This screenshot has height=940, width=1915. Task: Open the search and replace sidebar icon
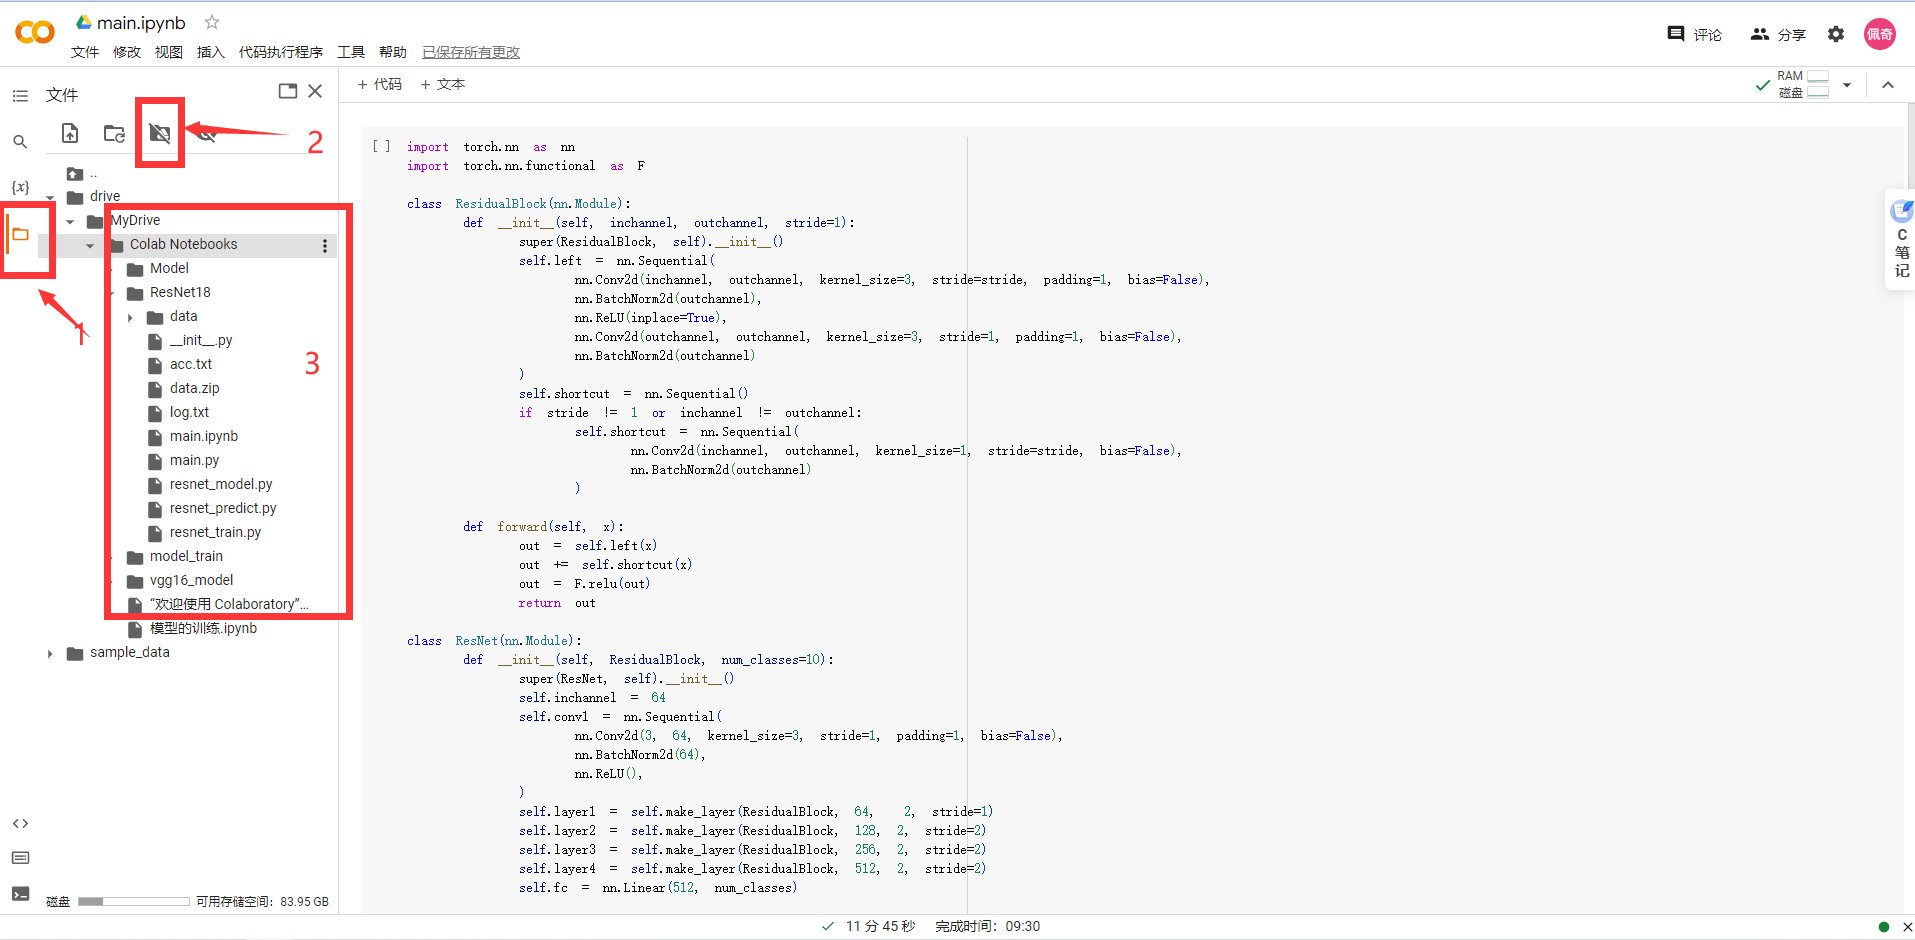(20, 142)
